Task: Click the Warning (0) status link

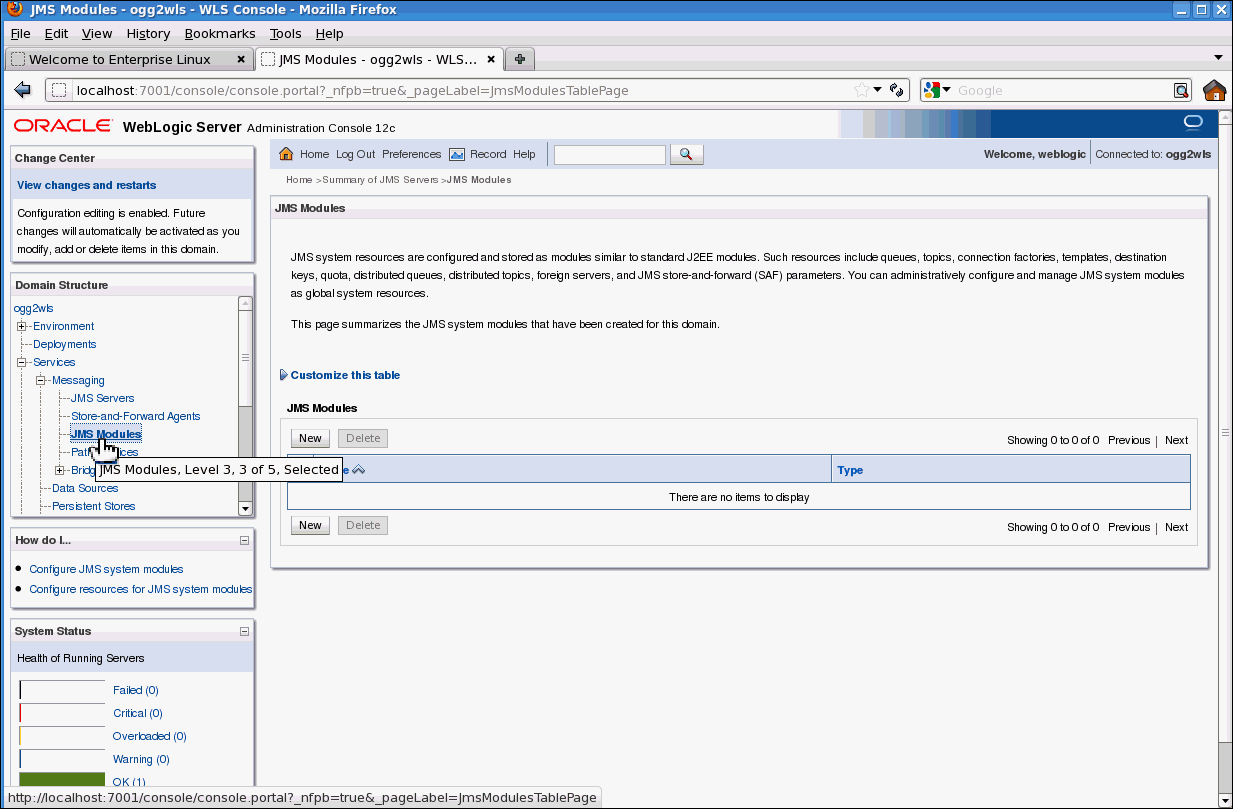Action: point(141,759)
